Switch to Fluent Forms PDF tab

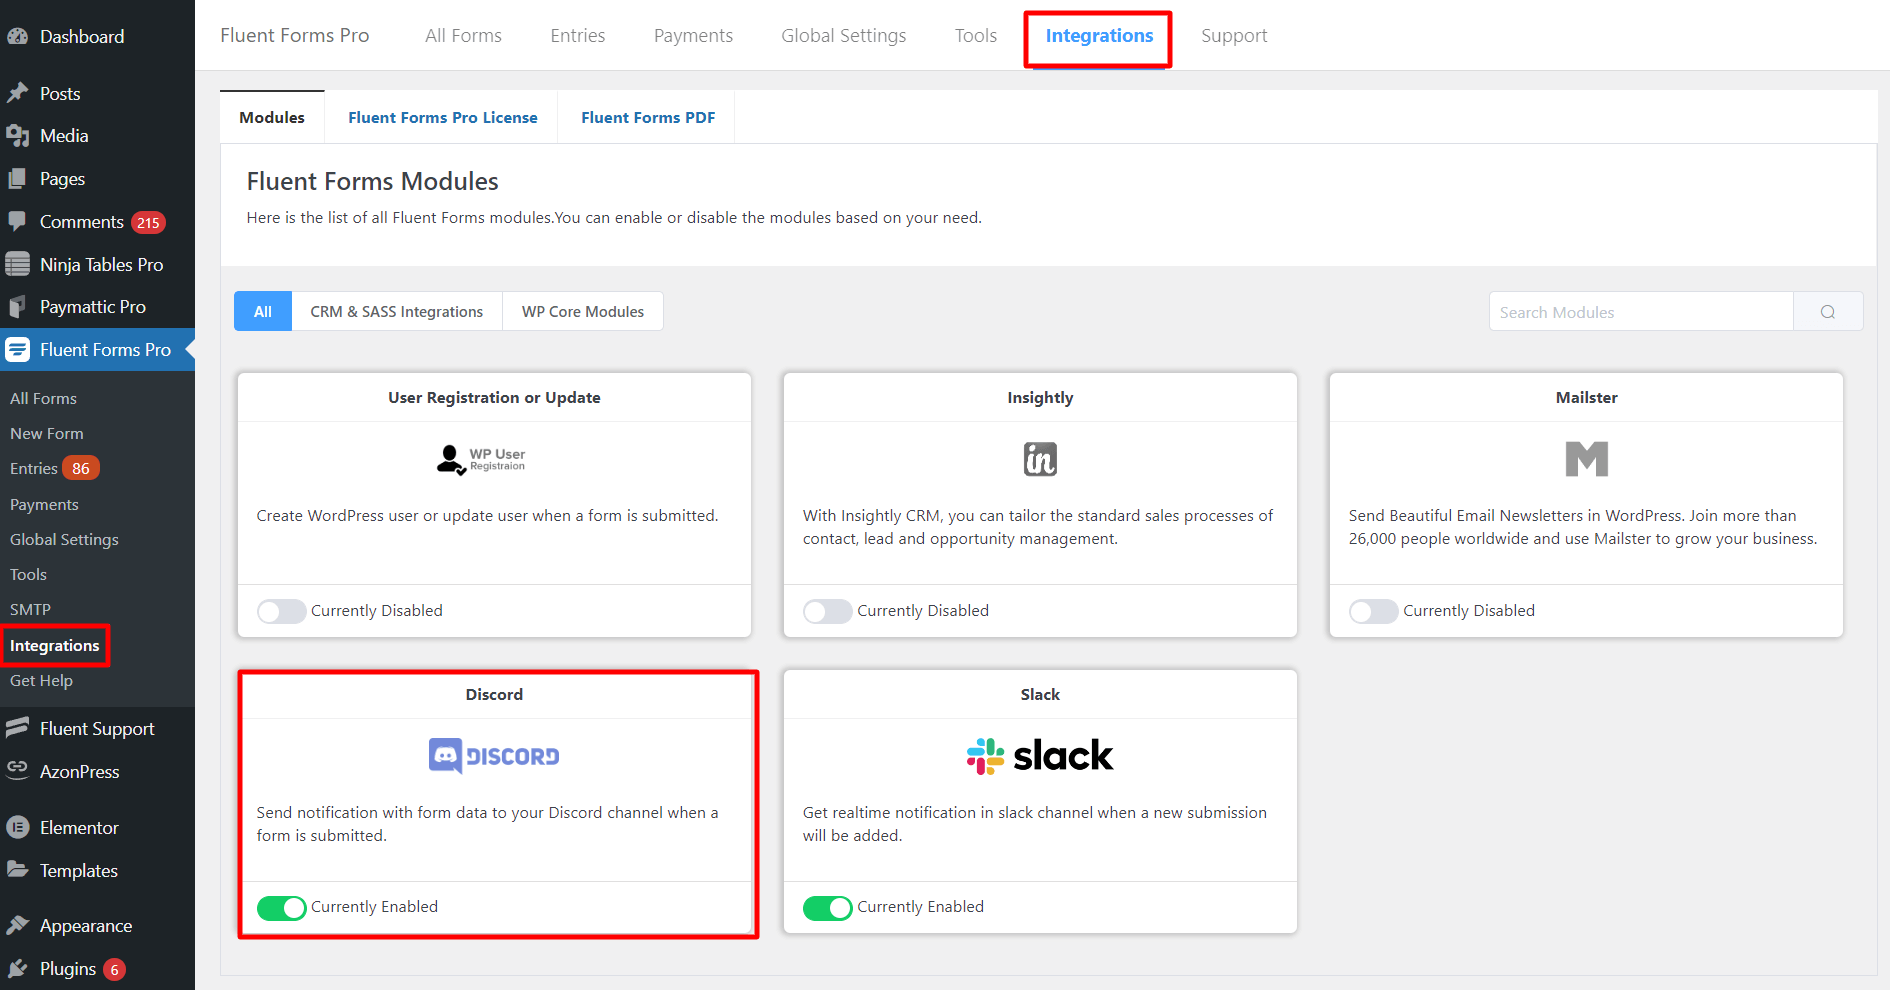[x=648, y=117]
